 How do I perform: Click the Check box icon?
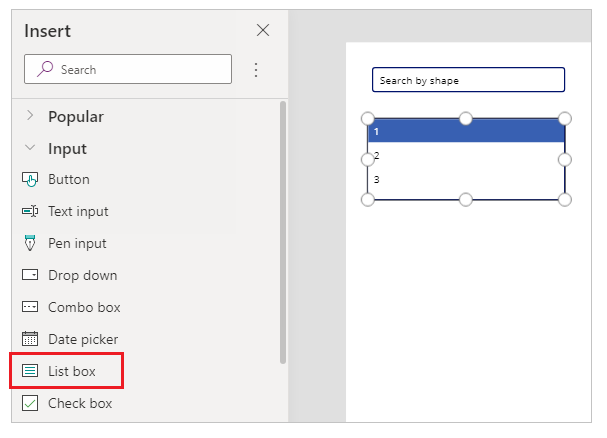tap(30, 403)
